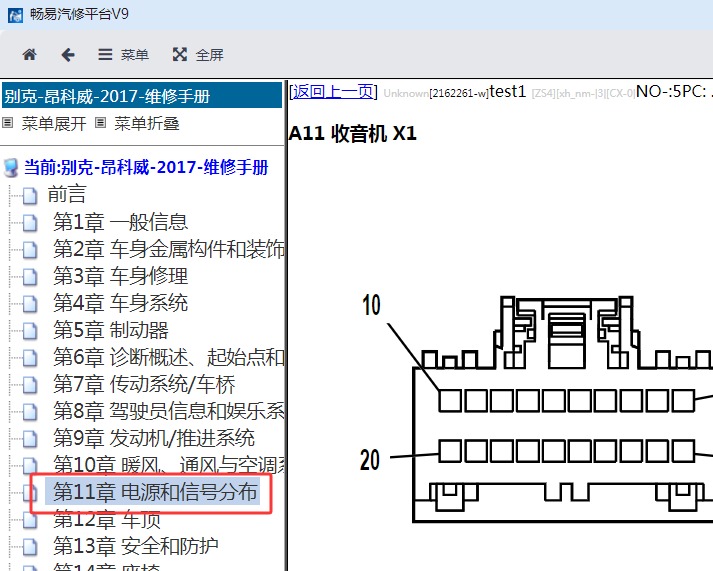The width and height of the screenshot is (713, 571).
Task: Click page icon beside 第4章 车身系统
Action: [30, 304]
